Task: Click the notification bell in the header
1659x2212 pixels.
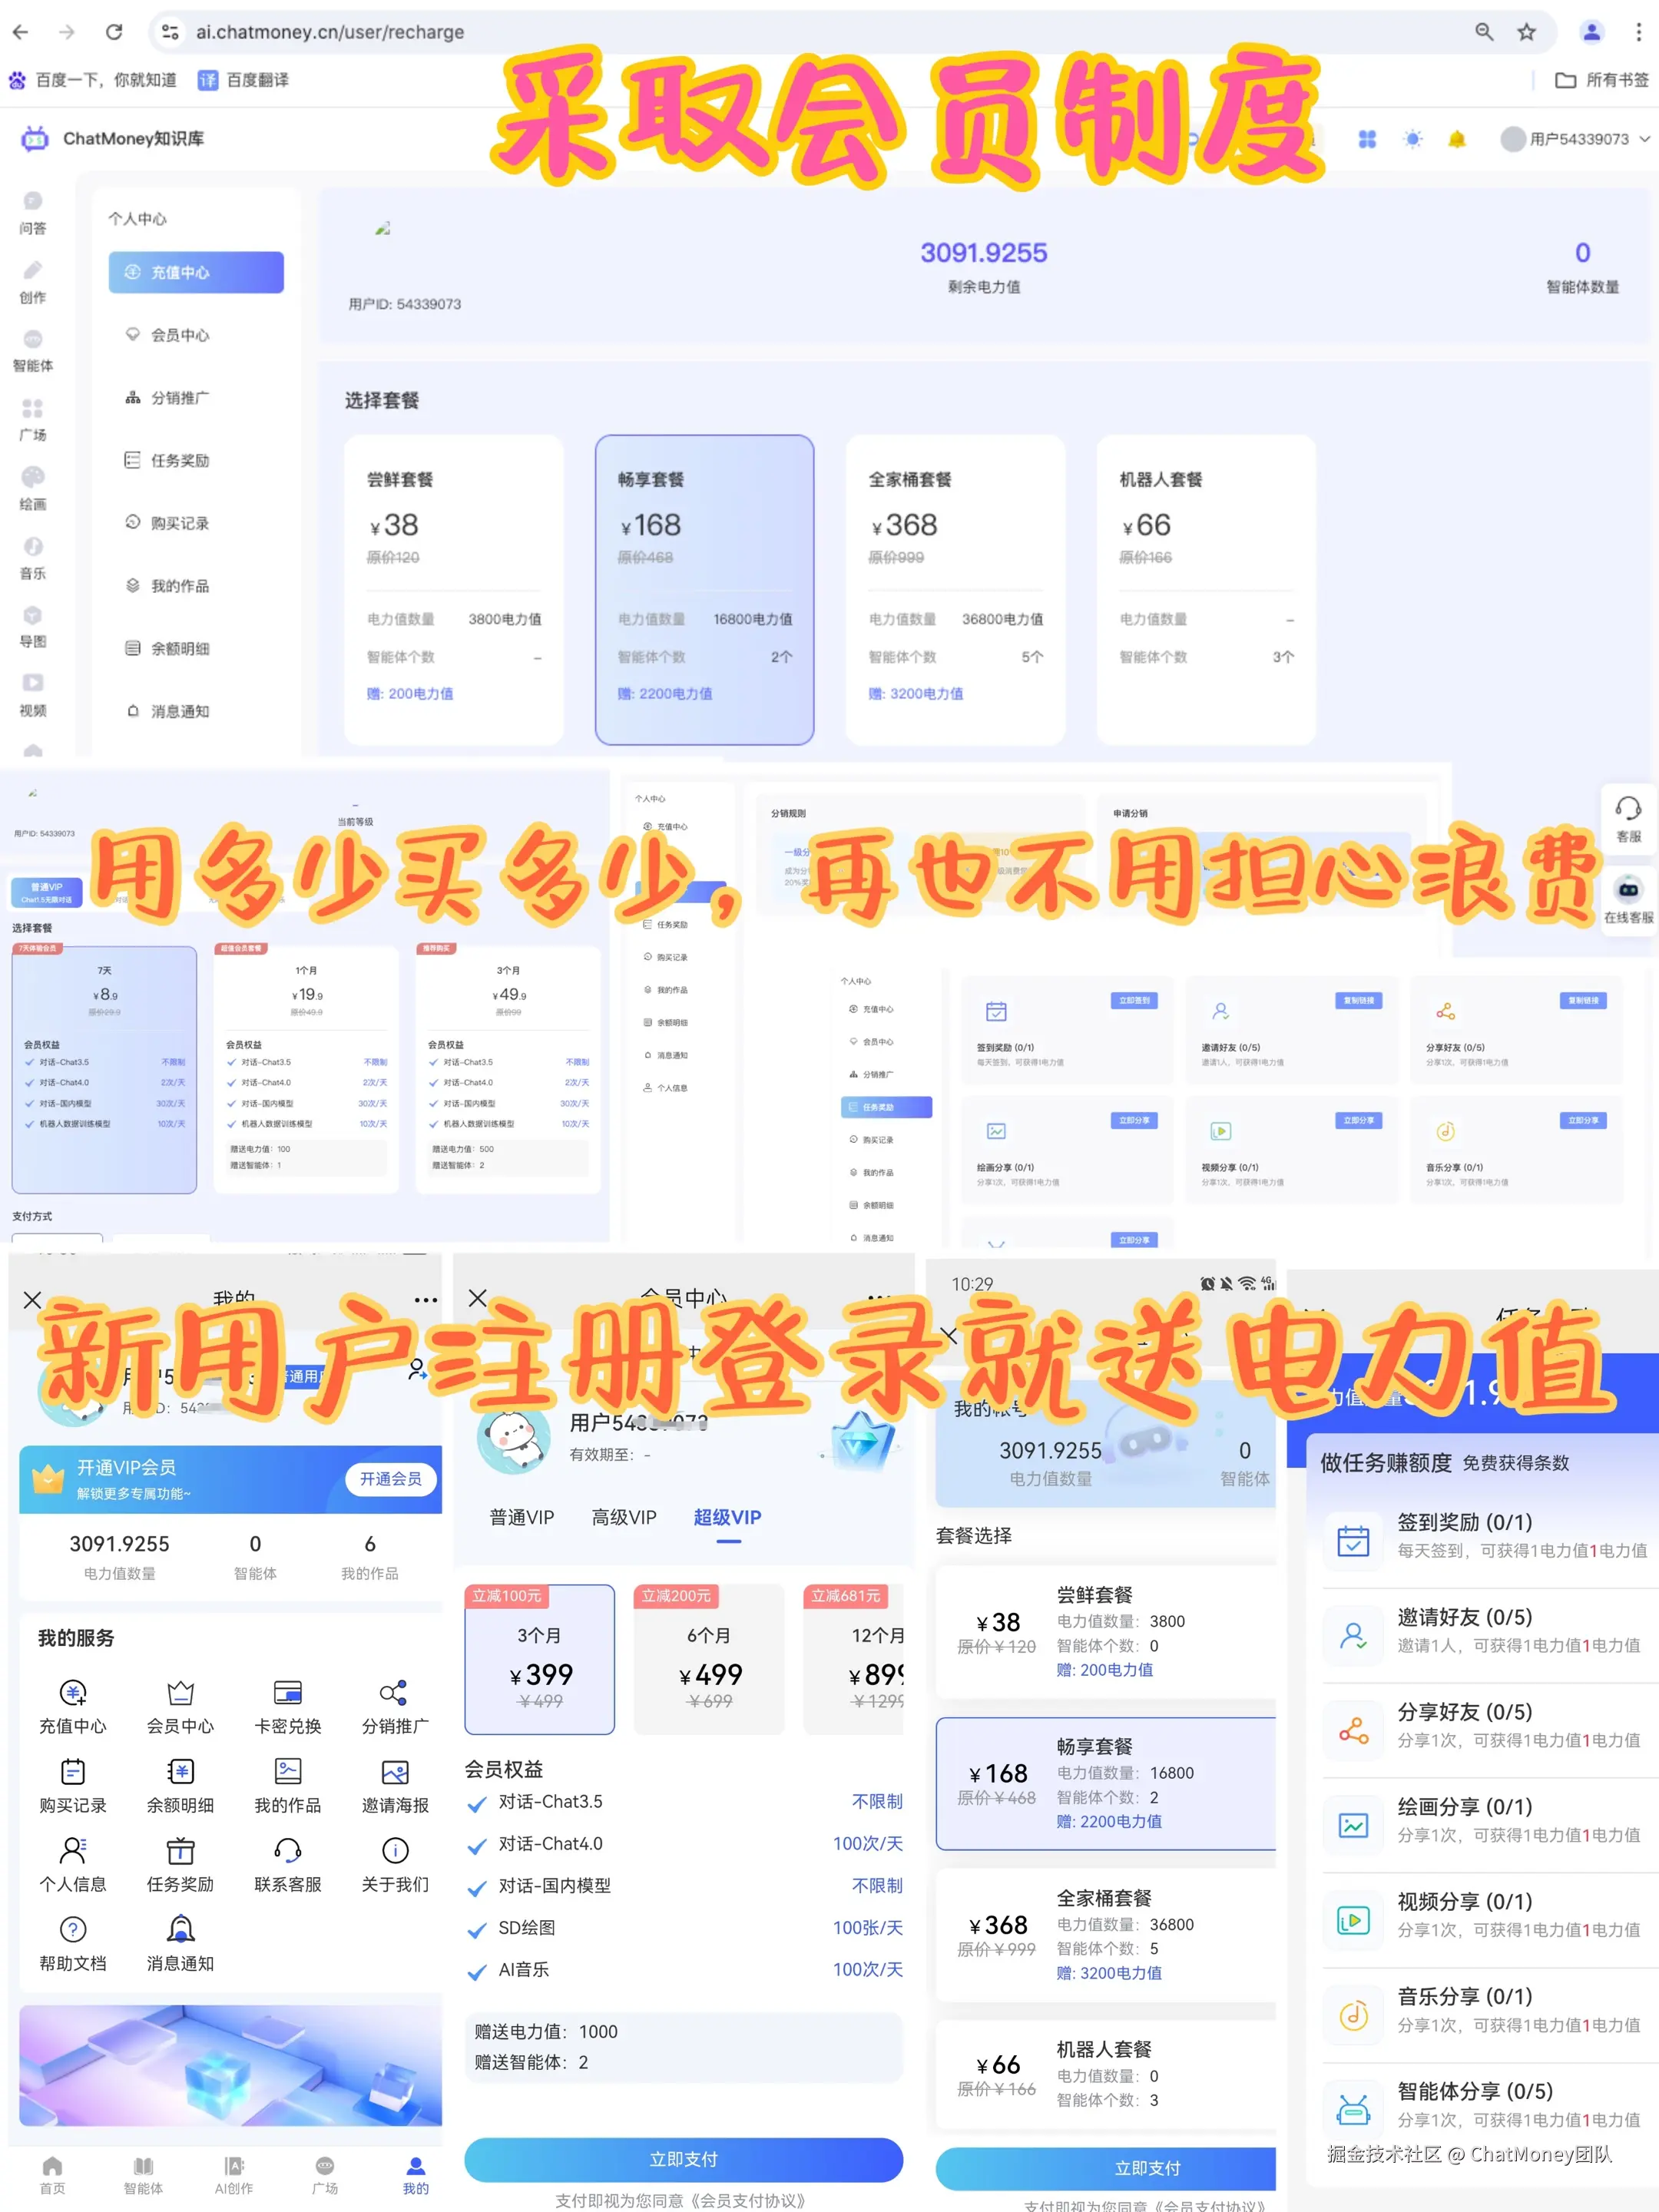Action: (x=1457, y=139)
